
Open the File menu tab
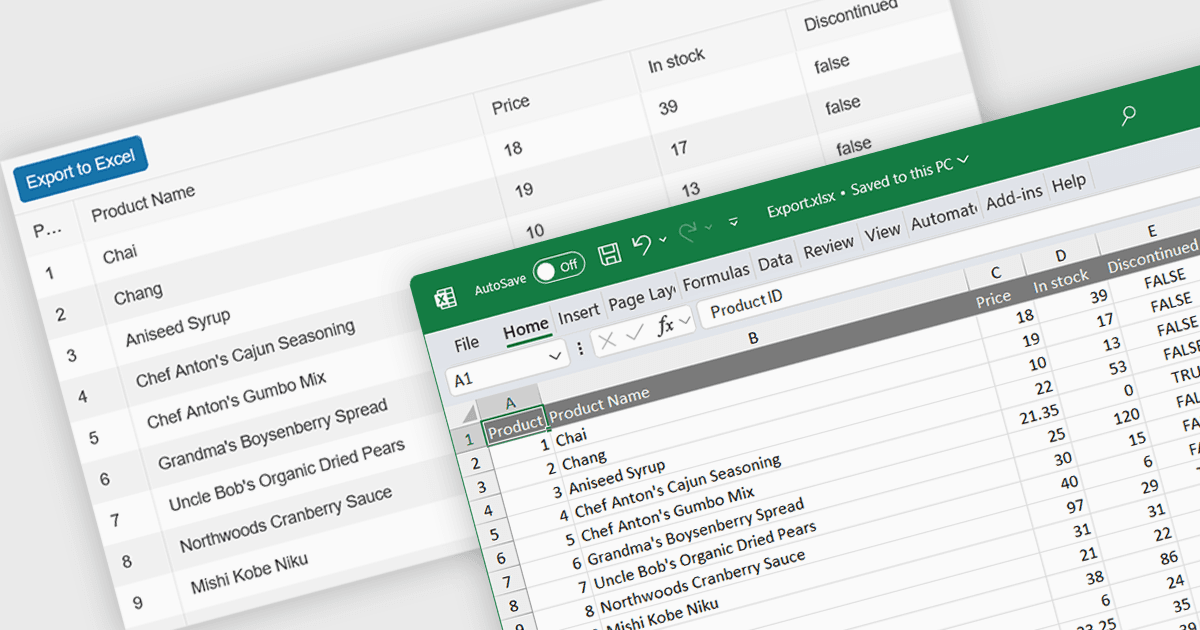pyautogui.click(x=467, y=344)
